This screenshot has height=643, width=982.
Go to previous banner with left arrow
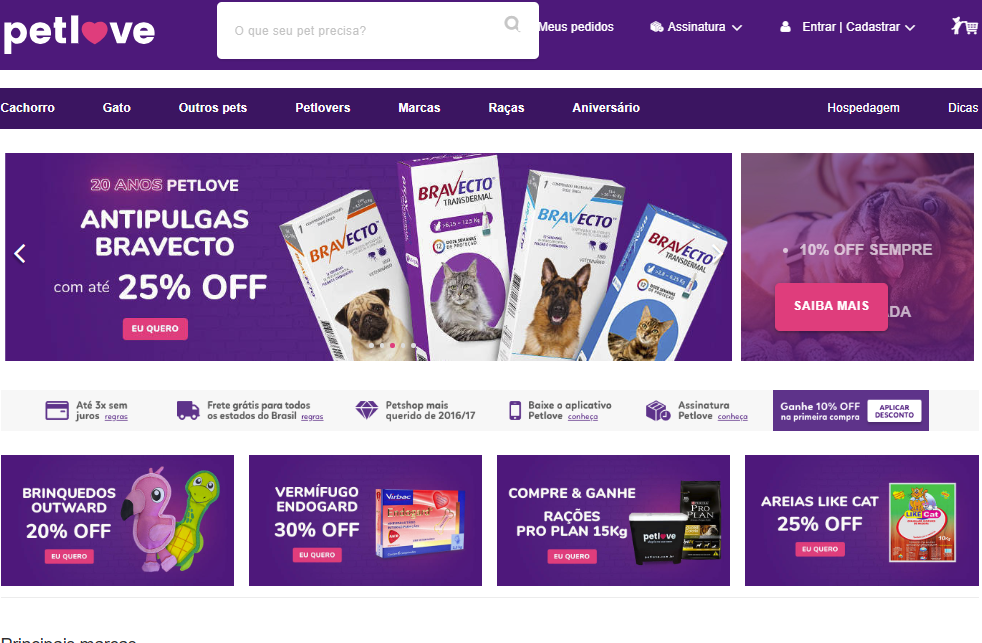pyautogui.click(x=20, y=254)
